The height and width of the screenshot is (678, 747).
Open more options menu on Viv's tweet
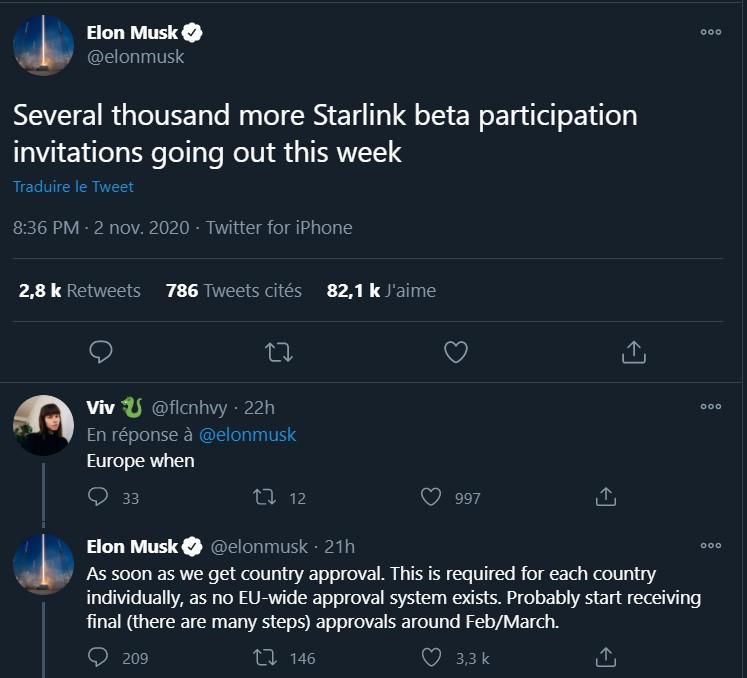[711, 406]
